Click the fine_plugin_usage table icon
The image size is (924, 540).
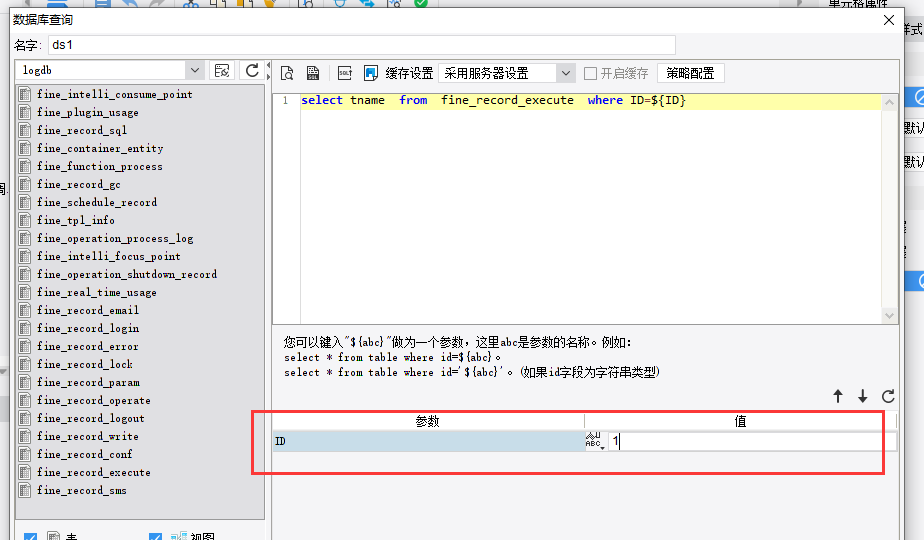[25, 113]
